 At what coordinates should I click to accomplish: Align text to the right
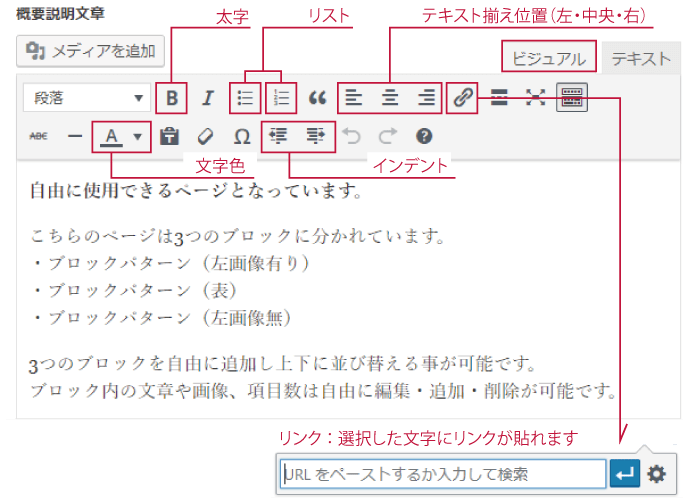click(426, 98)
